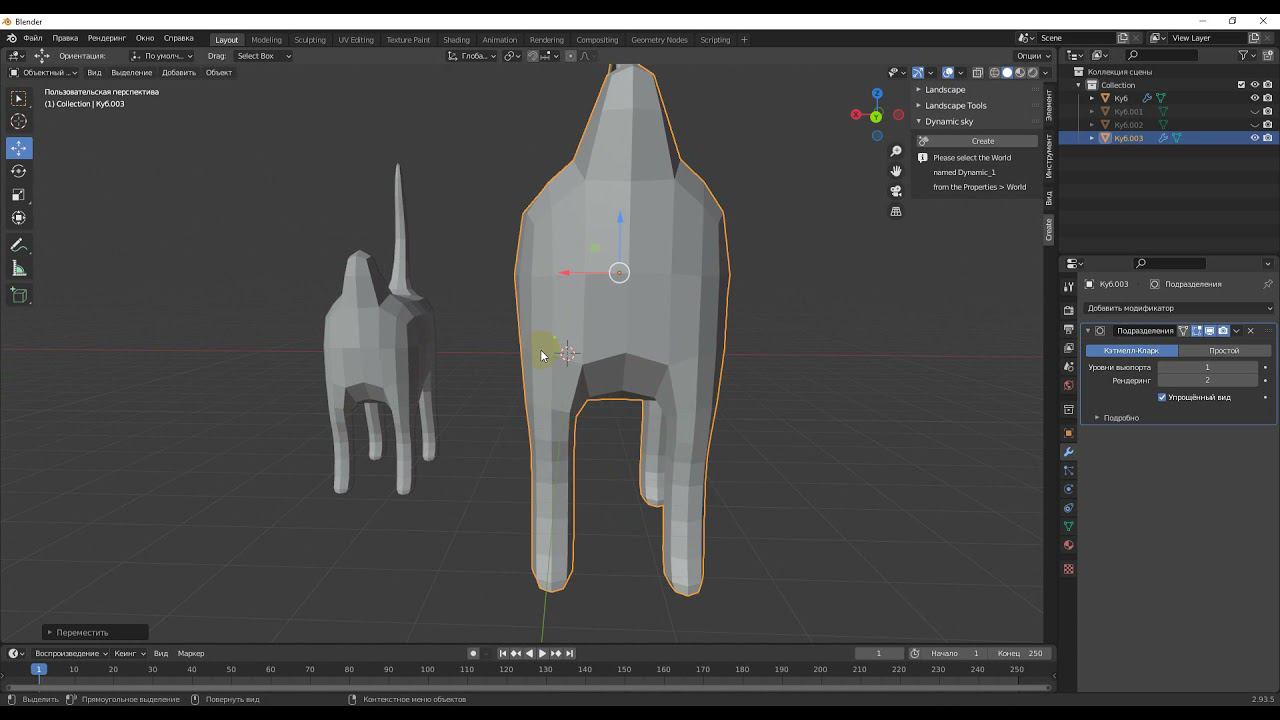The width and height of the screenshot is (1280, 720).
Task: Switch to the Sculpting workspace tab
Action: tap(309, 40)
